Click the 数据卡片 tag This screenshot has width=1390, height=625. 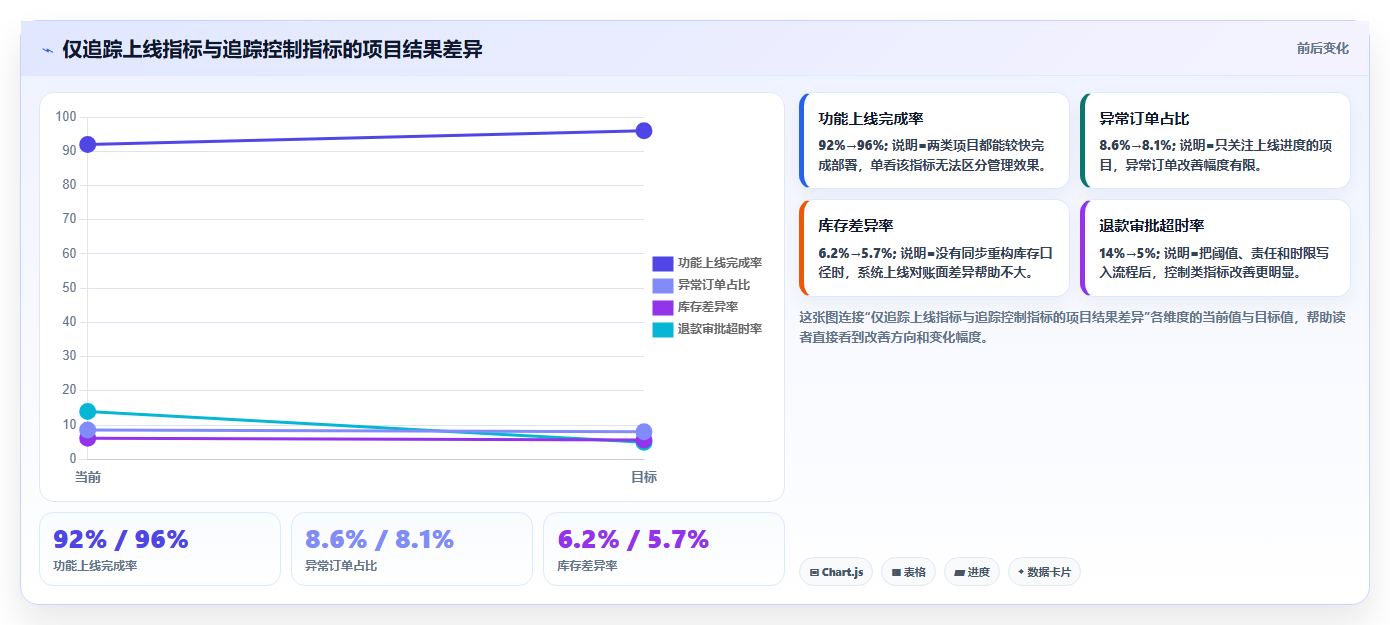(x=1044, y=572)
